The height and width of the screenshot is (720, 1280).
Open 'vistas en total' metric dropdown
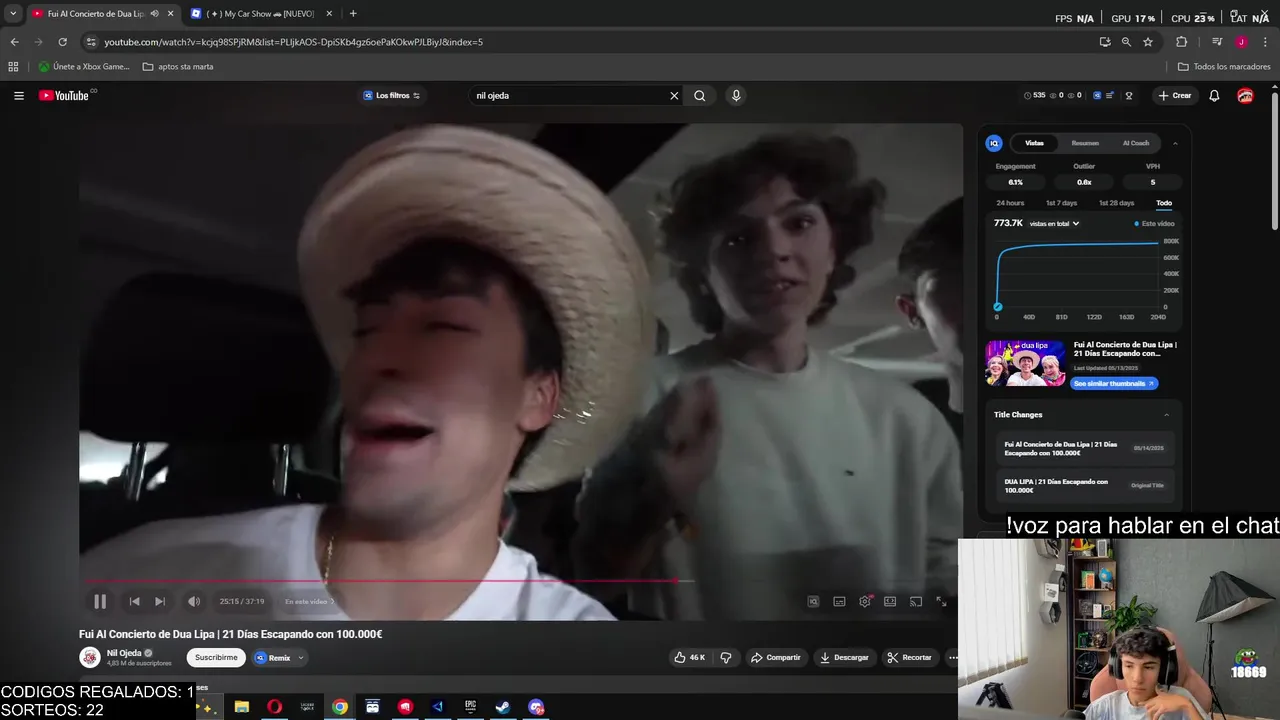click(1054, 224)
